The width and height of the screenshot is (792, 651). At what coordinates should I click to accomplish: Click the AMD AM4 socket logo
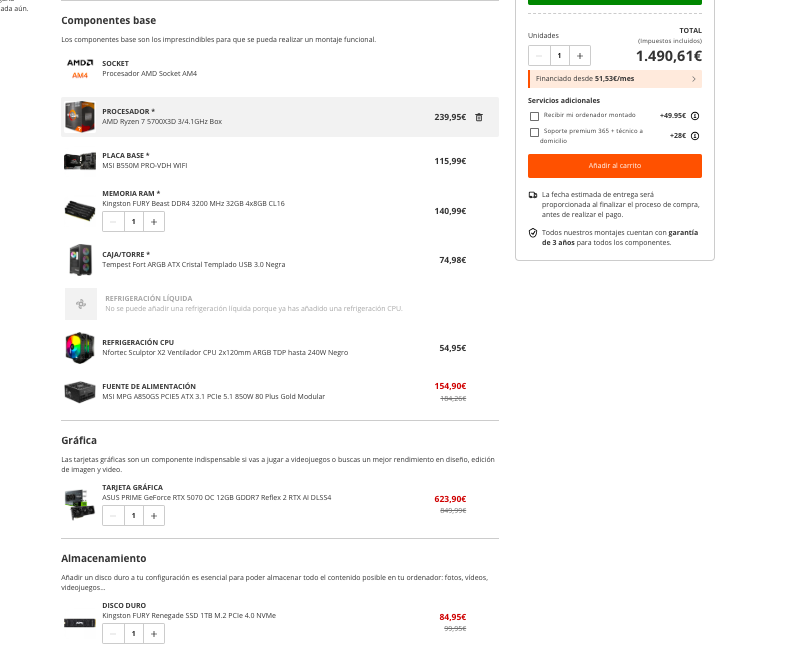coord(80,68)
